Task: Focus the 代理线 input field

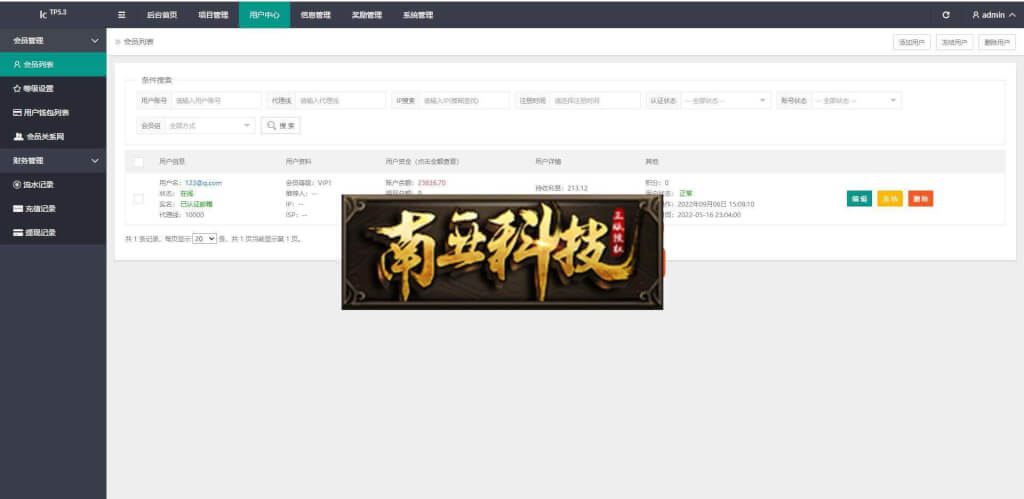Action: point(340,101)
